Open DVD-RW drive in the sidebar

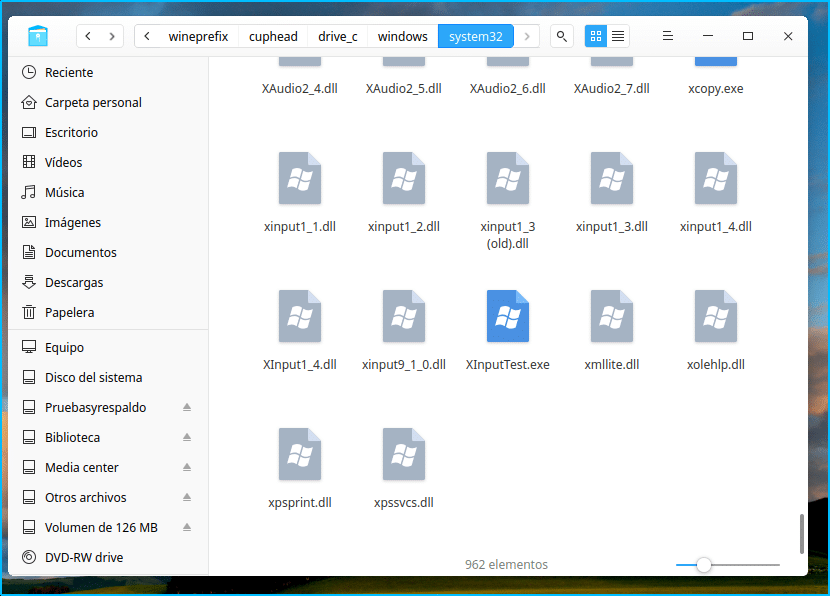(x=108, y=557)
